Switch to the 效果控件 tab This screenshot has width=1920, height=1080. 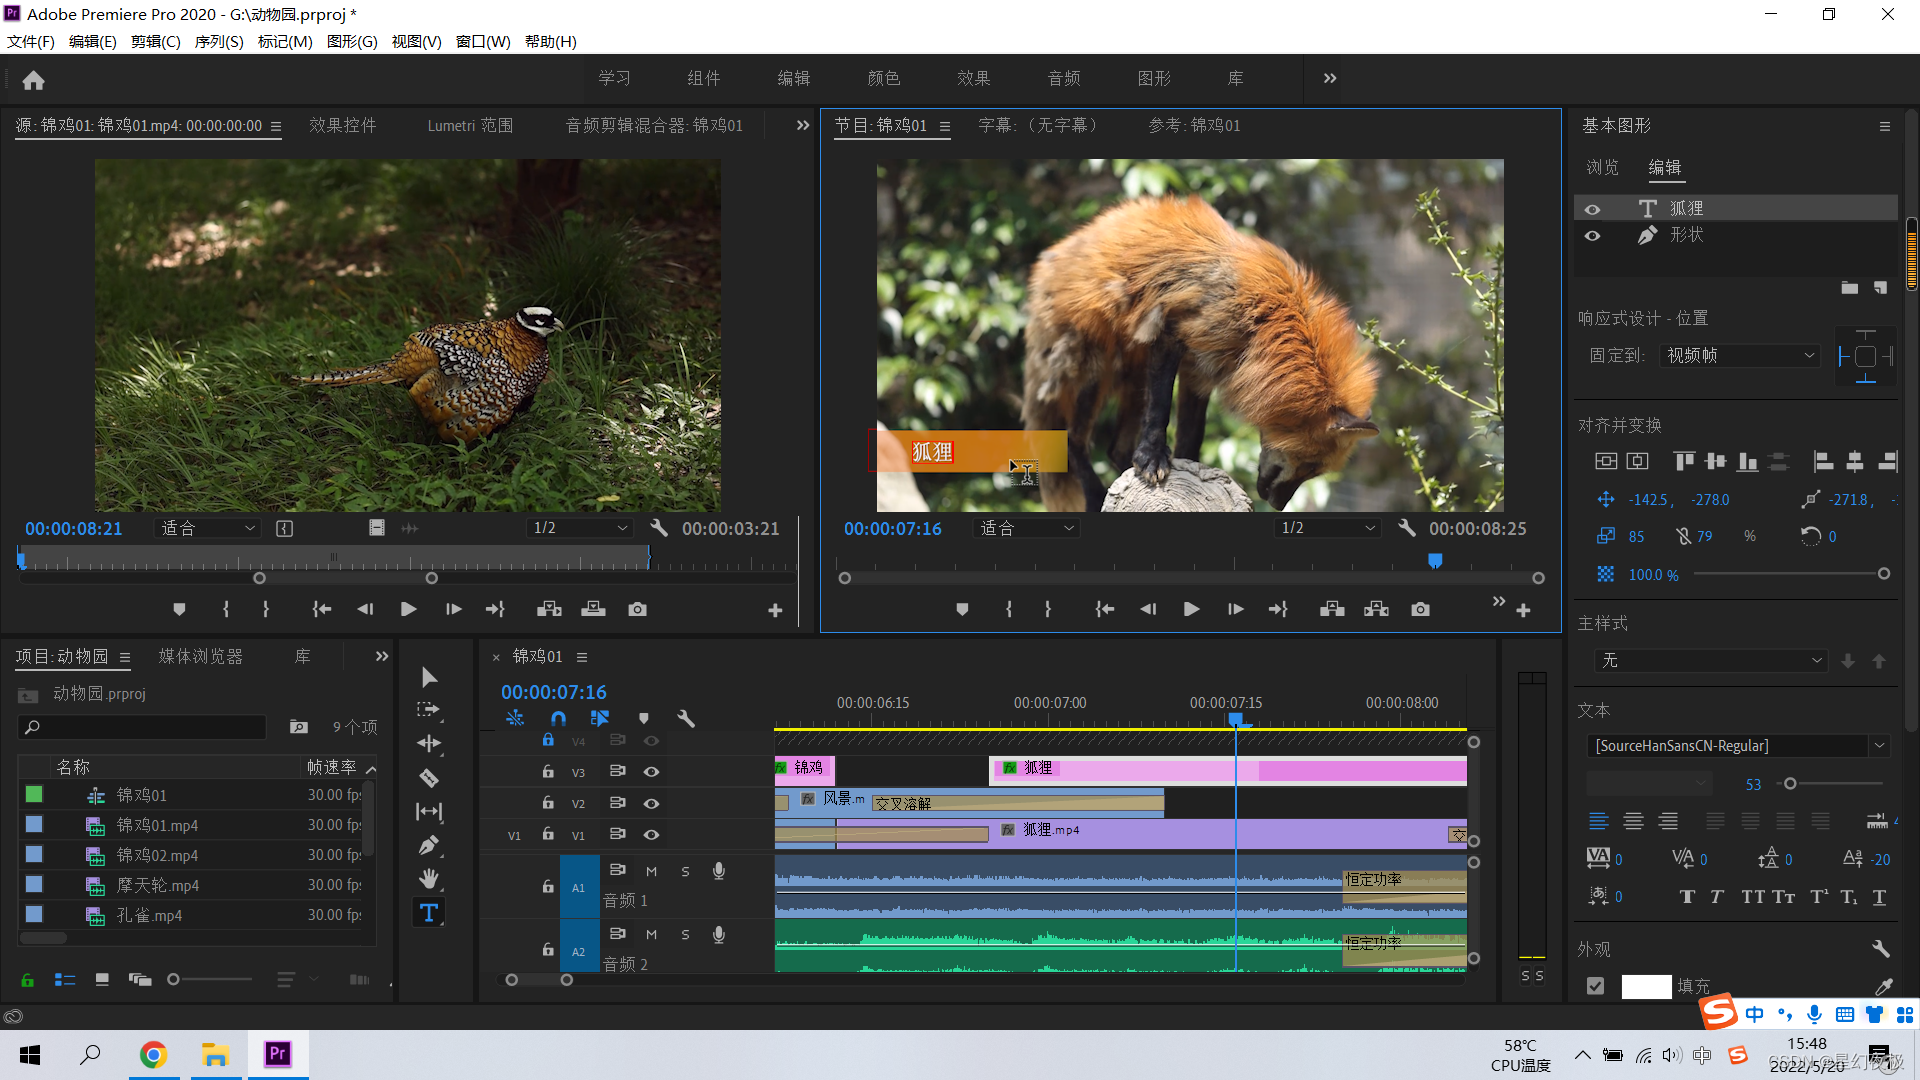pos(342,125)
